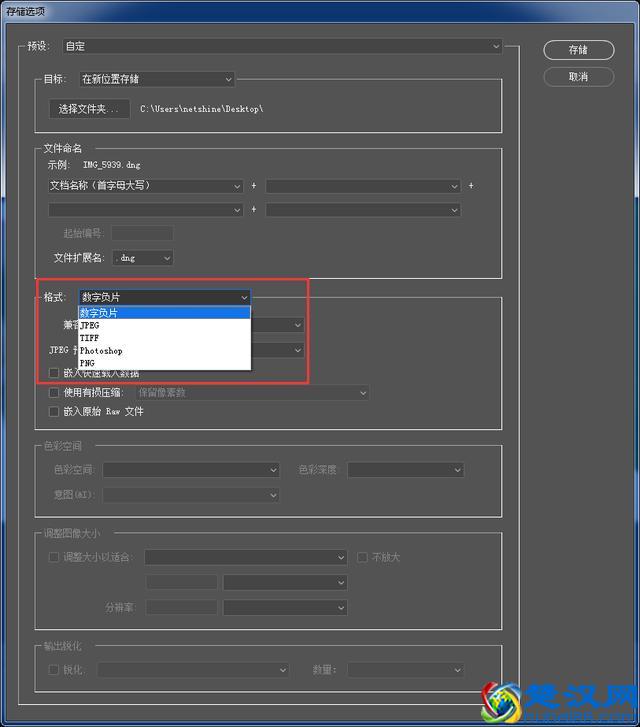Click the example filename IMG_5939.dng
This screenshot has width=640, height=727.
(x=111, y=165)
